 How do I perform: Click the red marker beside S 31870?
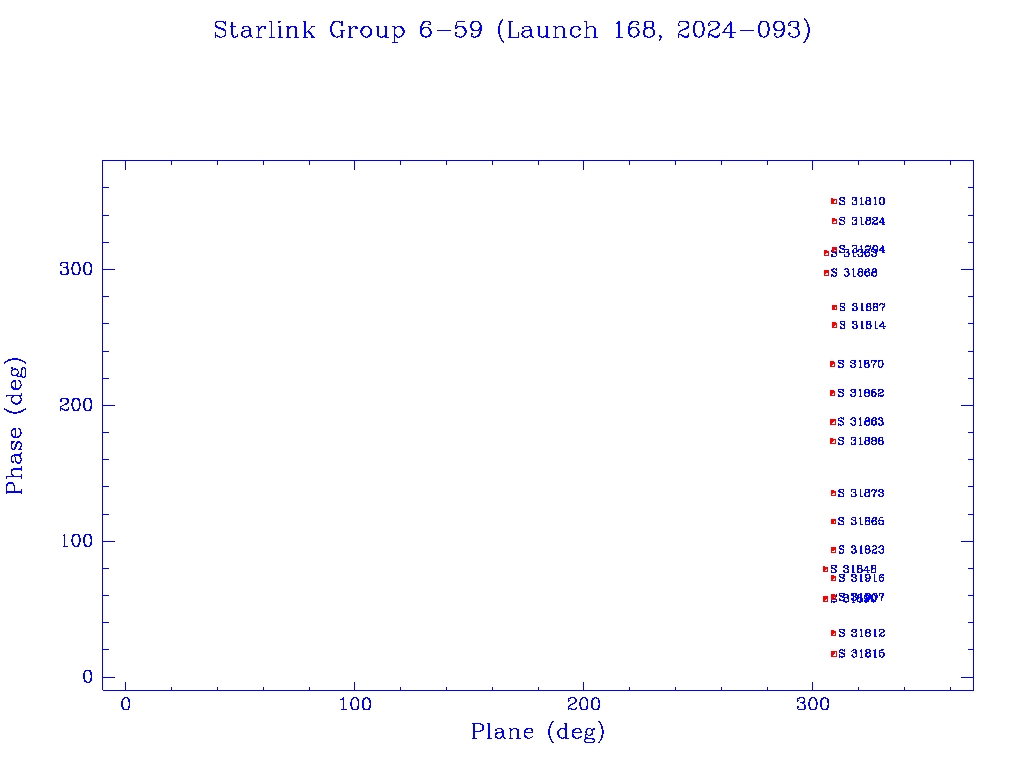[x=833, y=364]
